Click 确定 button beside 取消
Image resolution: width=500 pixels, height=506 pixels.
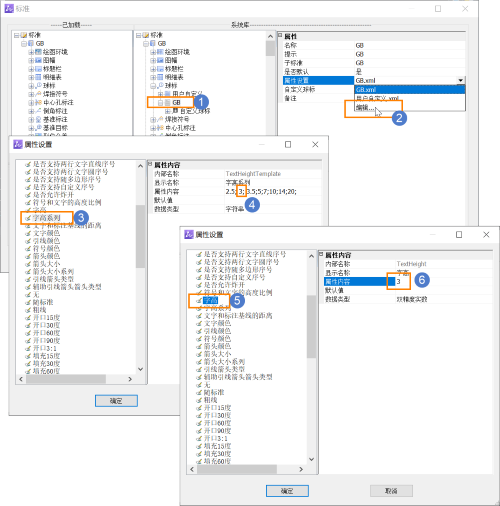tap(287, 491)
